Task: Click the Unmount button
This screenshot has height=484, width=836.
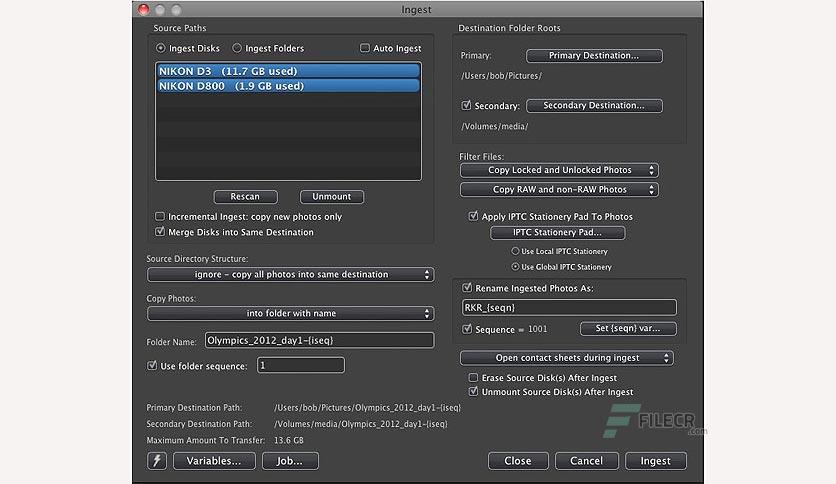Action: (x=332, y=197)
